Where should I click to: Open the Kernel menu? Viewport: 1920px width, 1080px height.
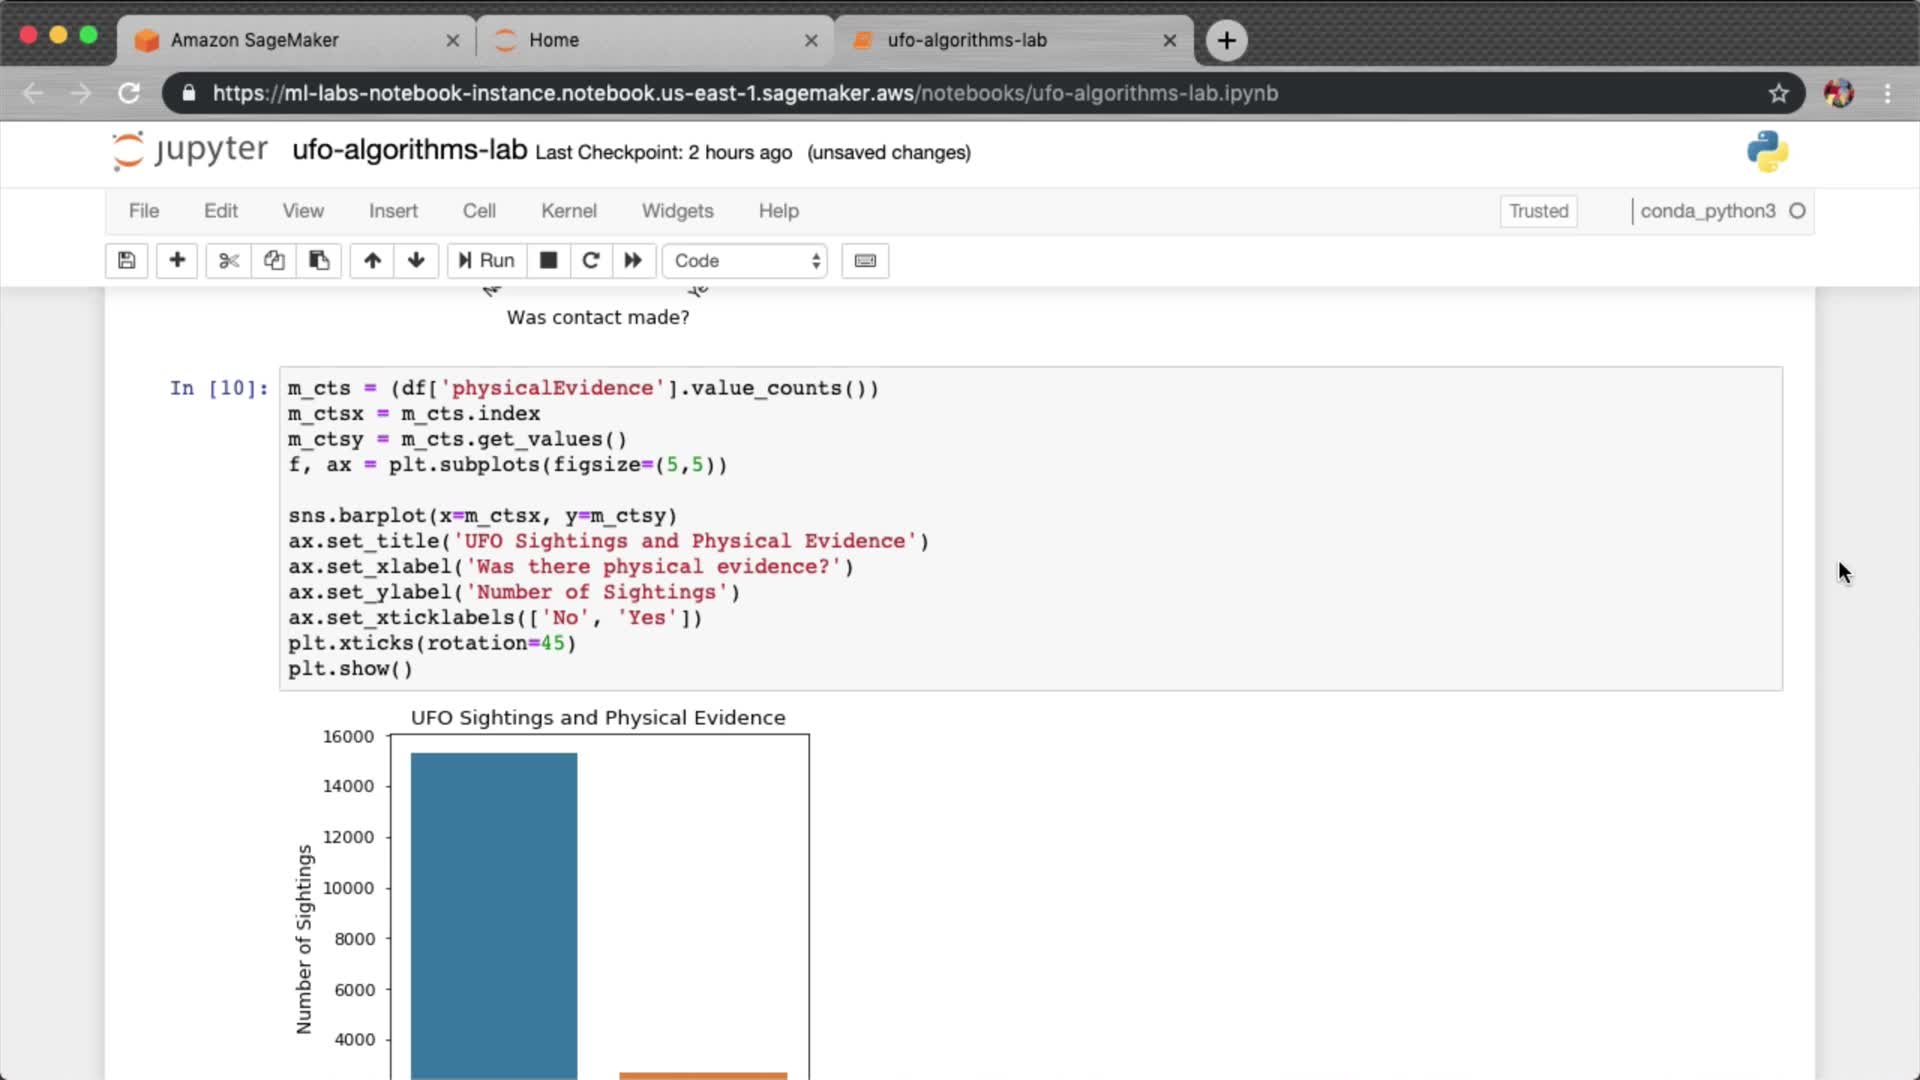(568, 211)
